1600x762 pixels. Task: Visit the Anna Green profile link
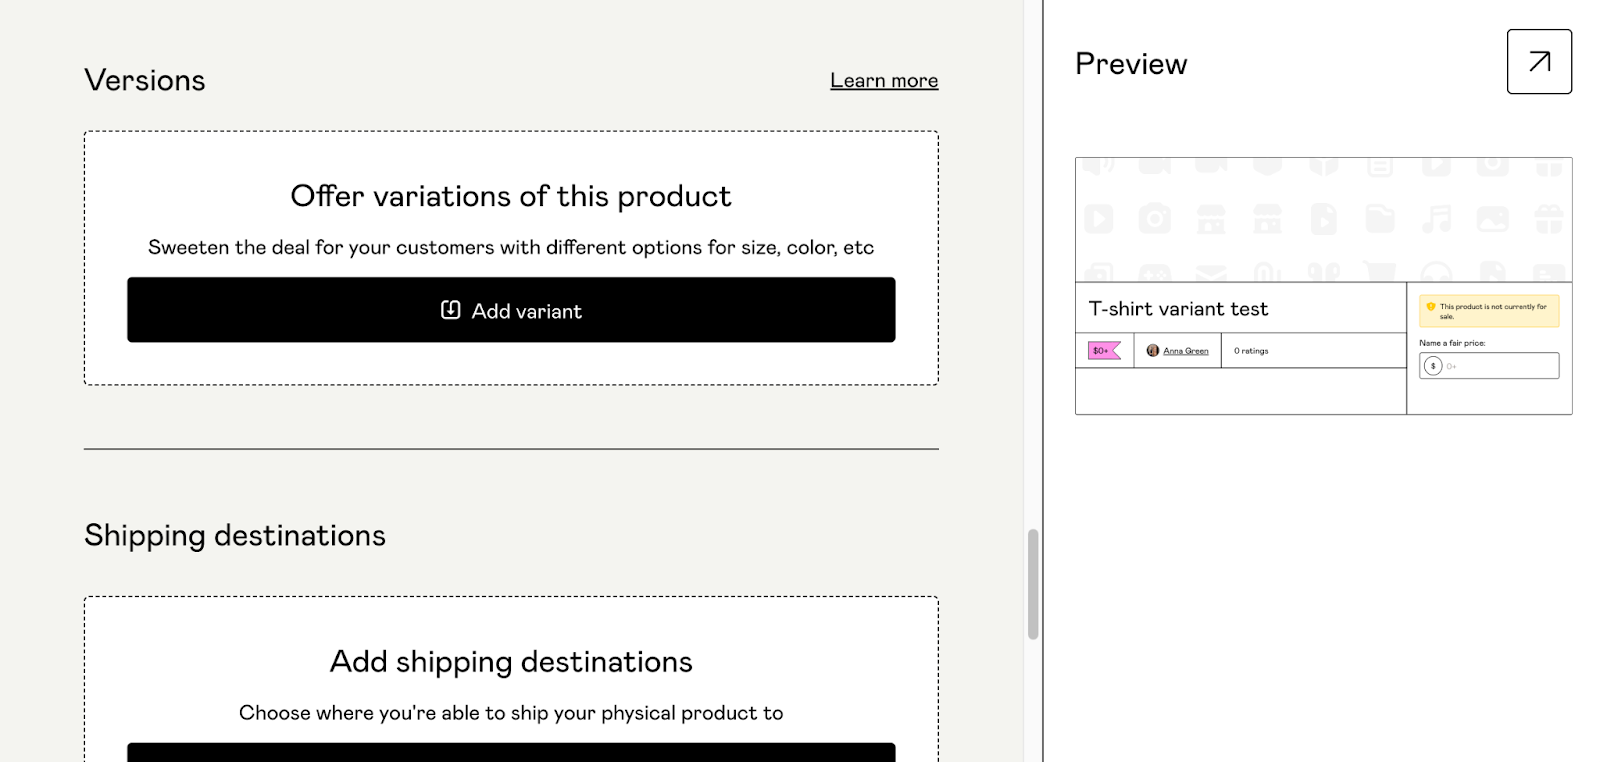tap(1186, 351)
